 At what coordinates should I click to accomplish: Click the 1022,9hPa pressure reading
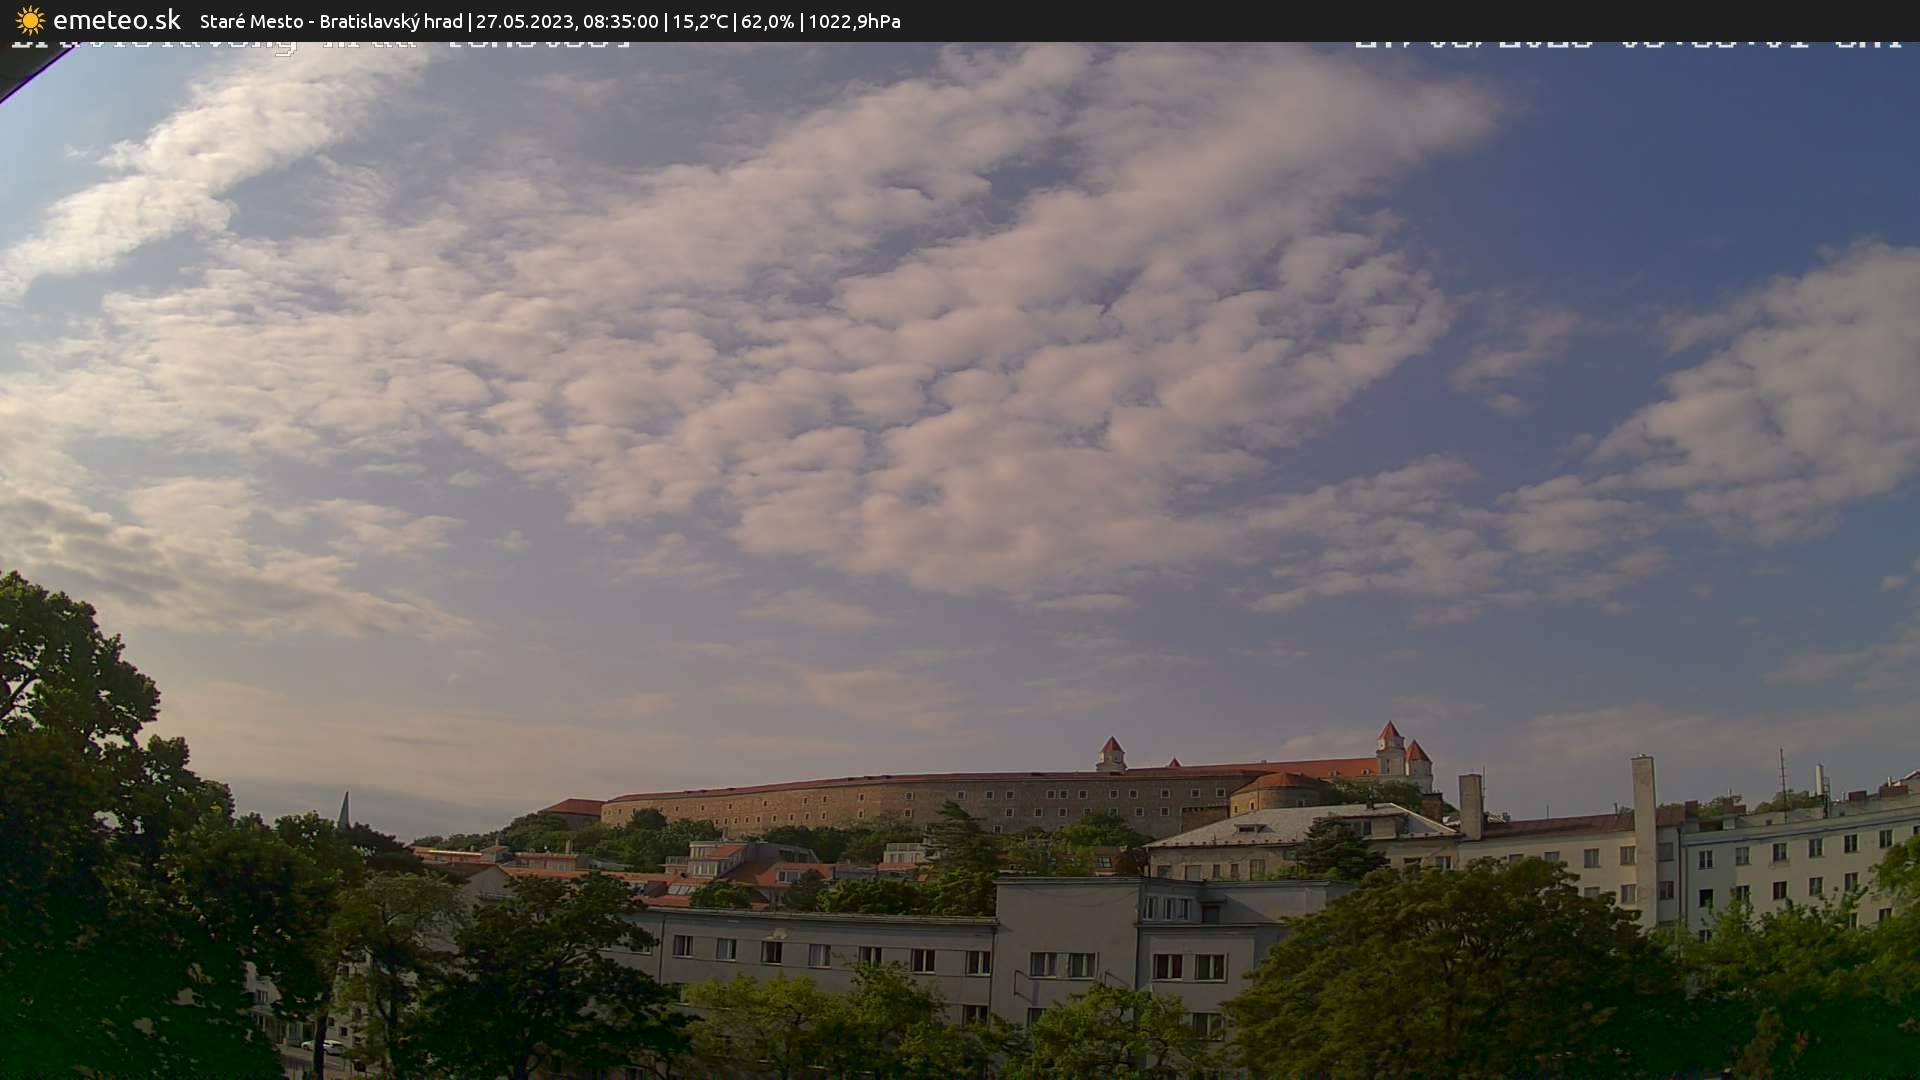[854, 21]
